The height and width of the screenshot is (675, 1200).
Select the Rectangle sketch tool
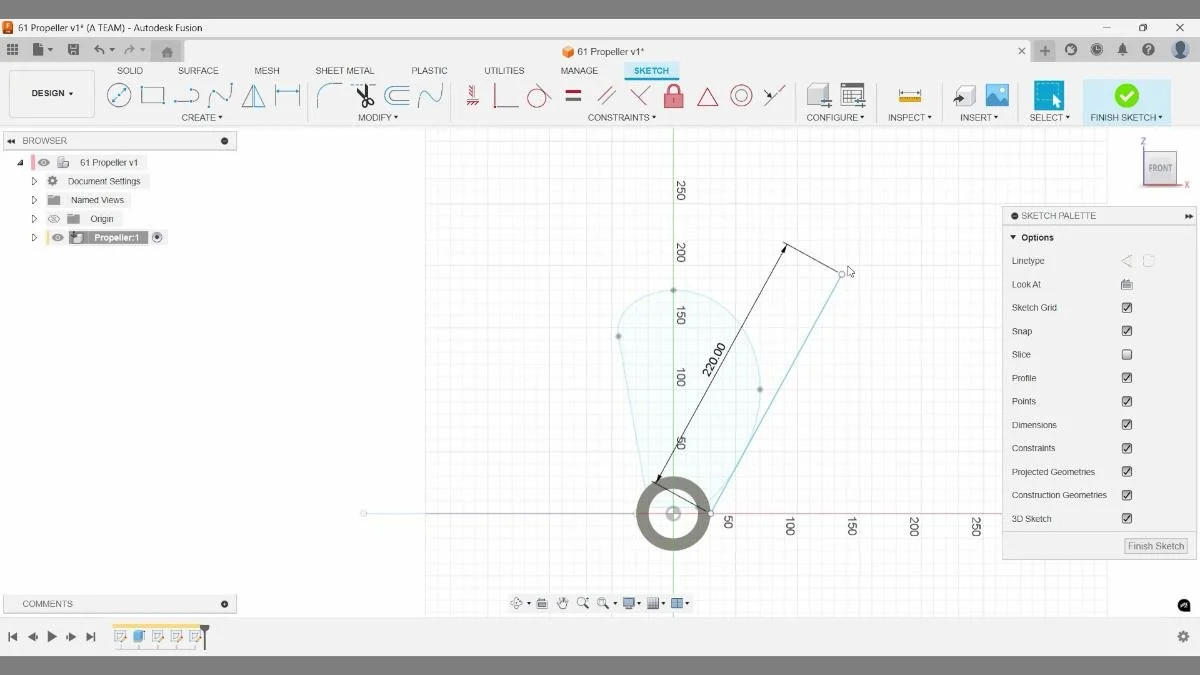pyautogui.click(x=151, y=95)
